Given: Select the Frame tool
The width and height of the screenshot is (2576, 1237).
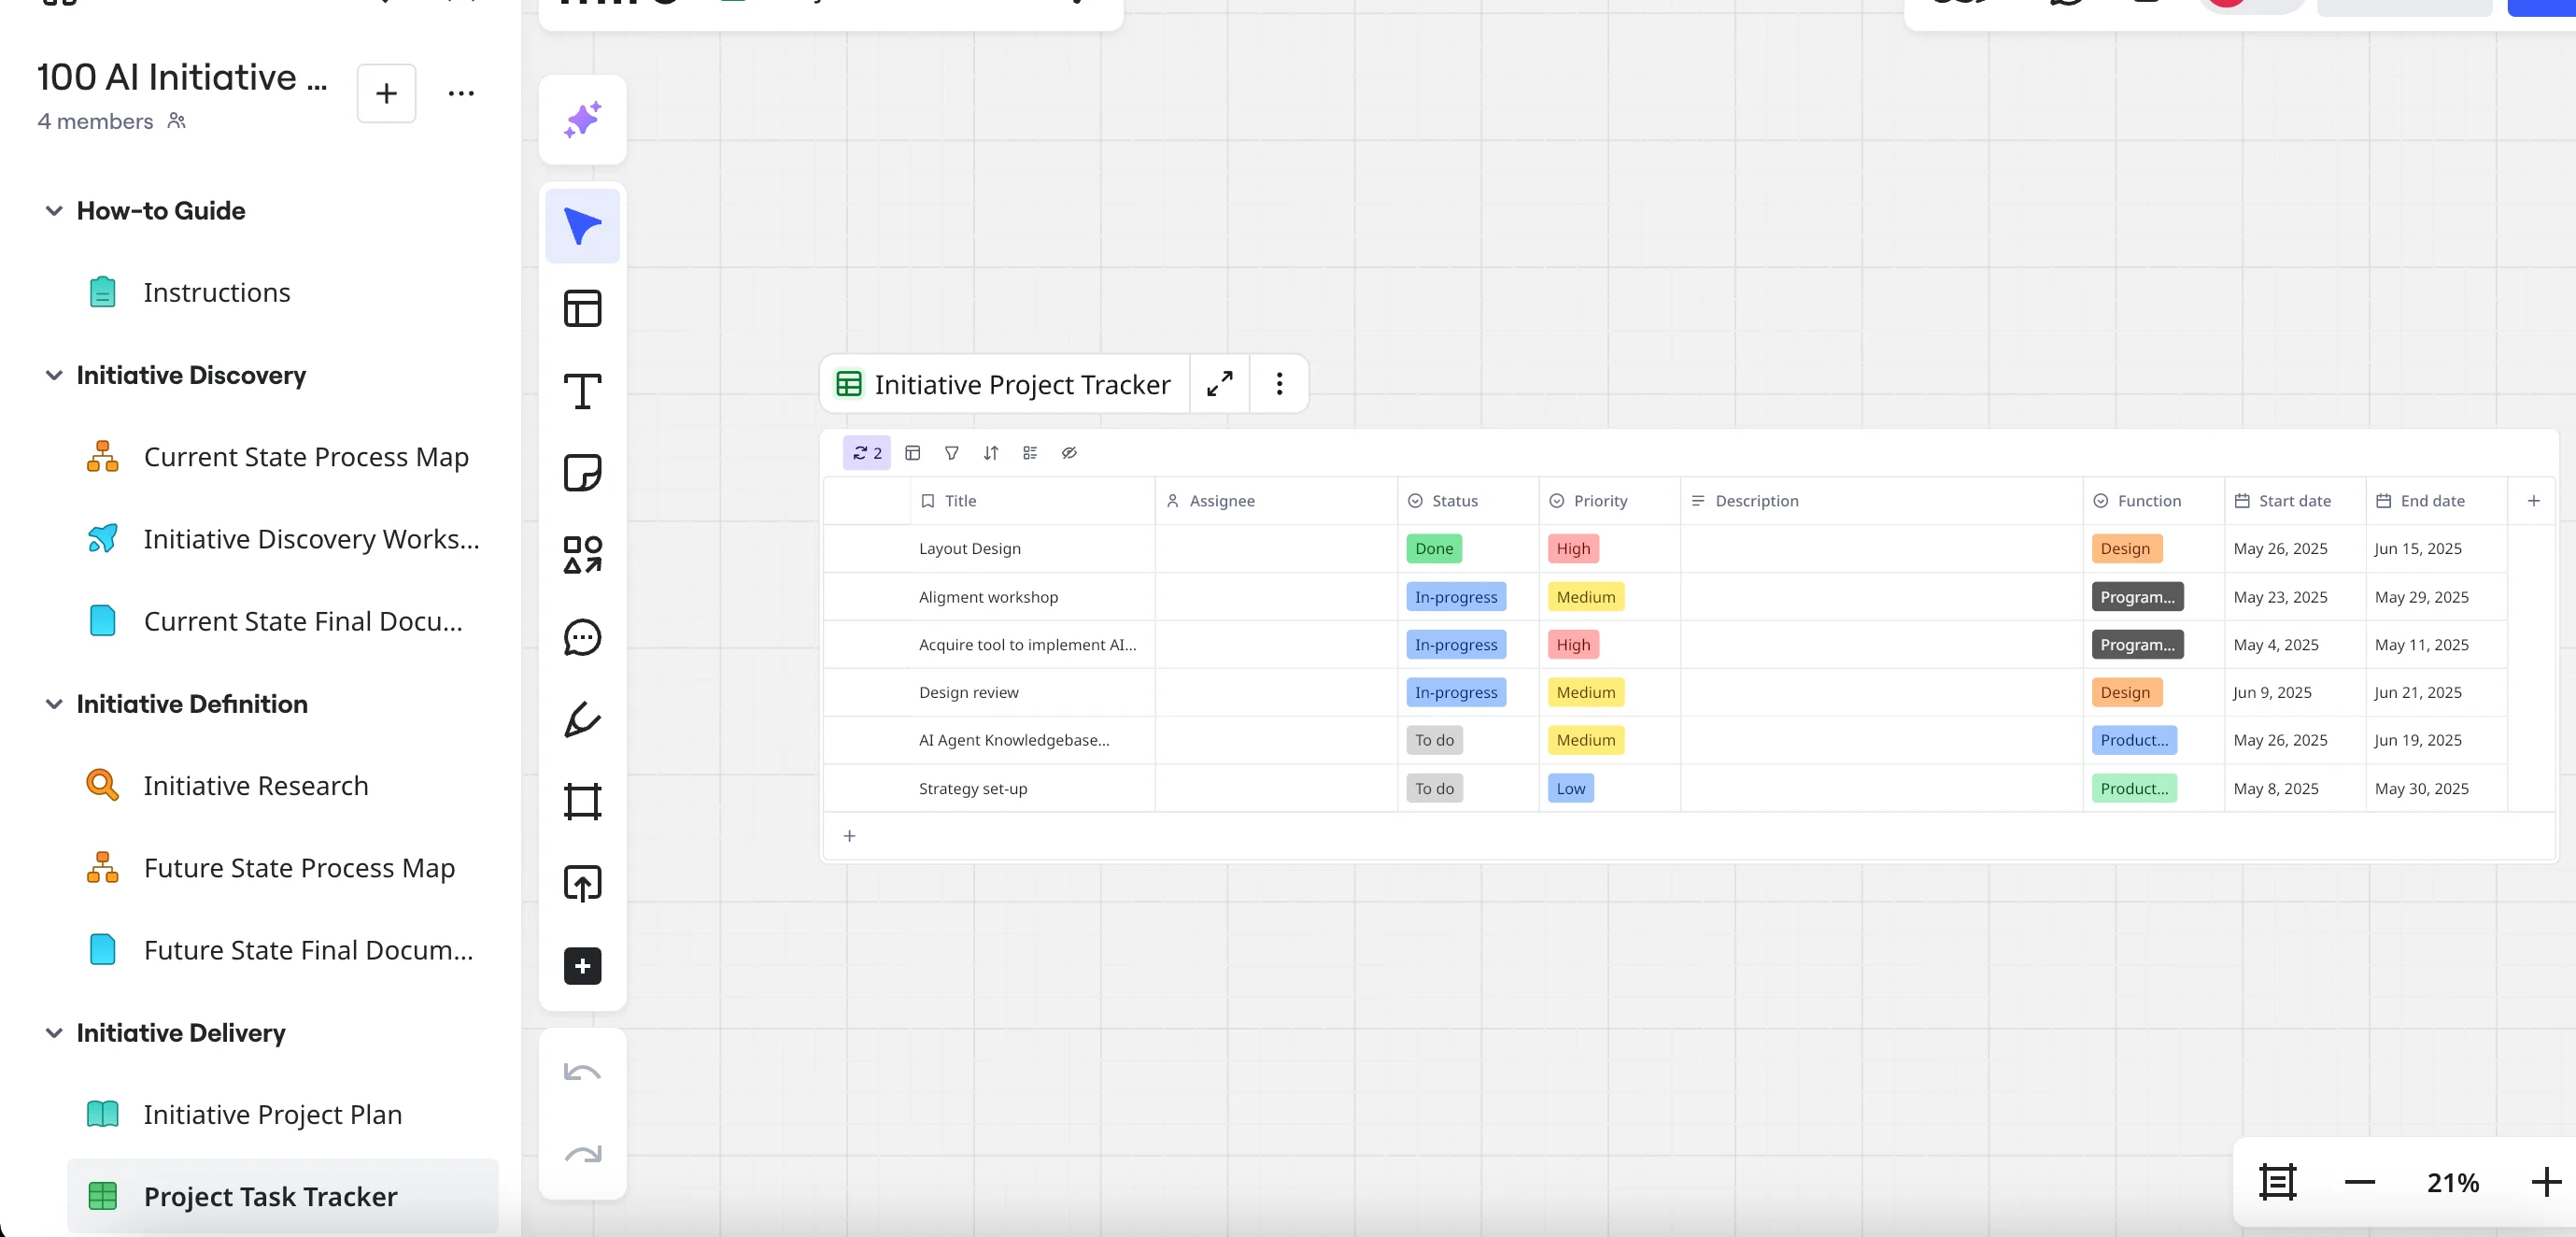Looking at the screenshot, I should [x=582, y=801].
